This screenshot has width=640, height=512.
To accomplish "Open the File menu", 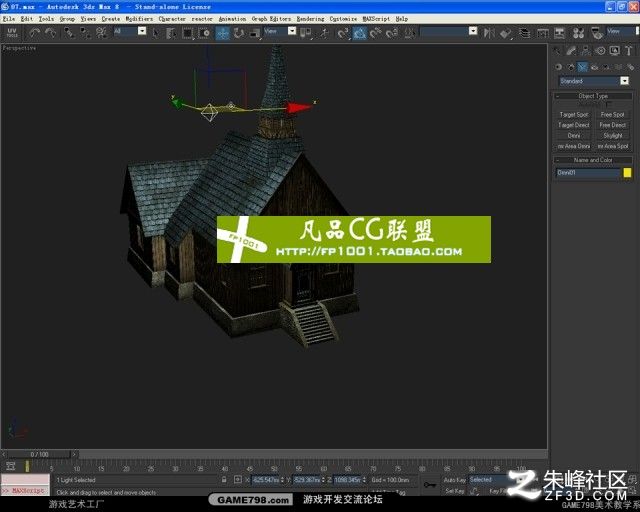I will 8,19.
